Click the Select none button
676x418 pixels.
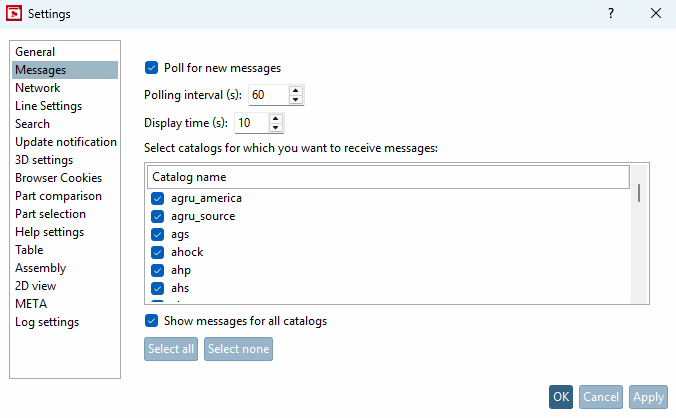click(x=239, y=349)
